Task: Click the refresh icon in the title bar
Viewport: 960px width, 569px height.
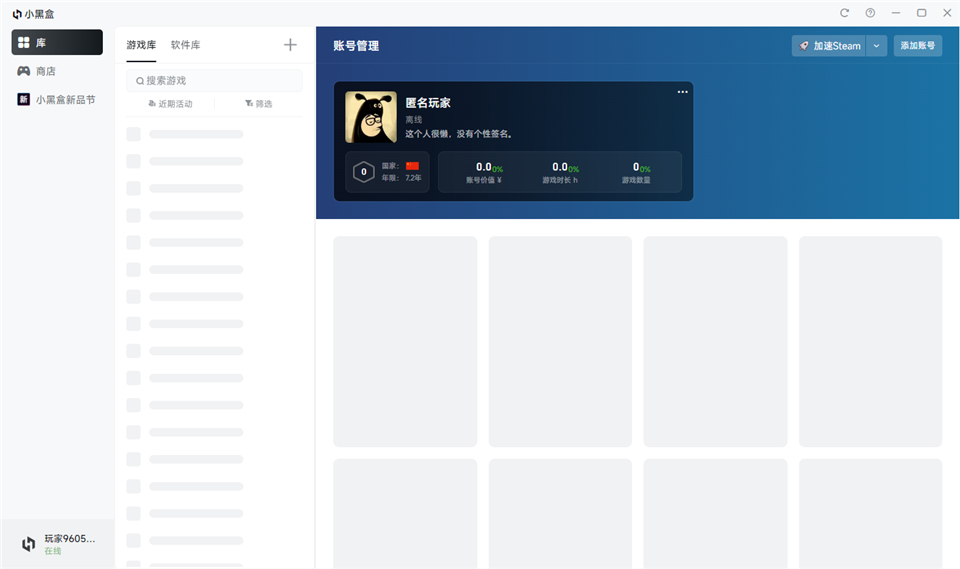Action: coord(844,13)
